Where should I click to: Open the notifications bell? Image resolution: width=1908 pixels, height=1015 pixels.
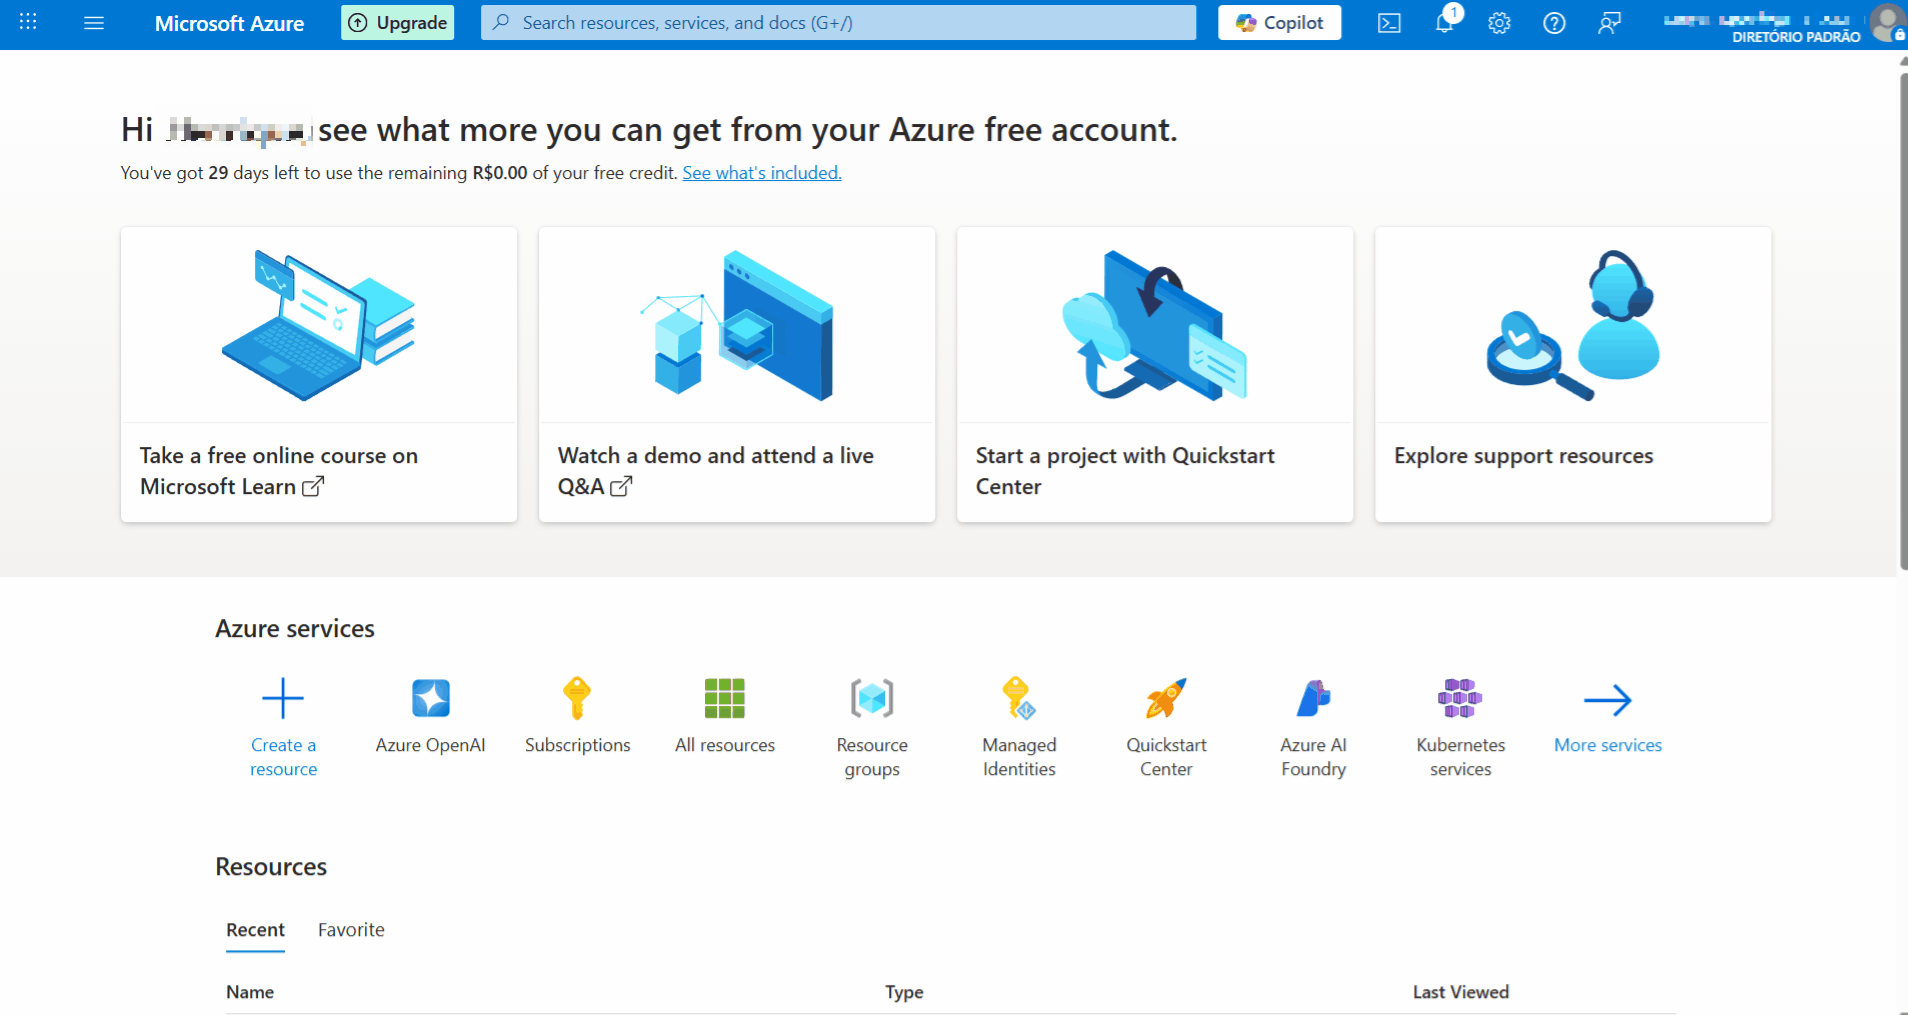click(1444, 23)
